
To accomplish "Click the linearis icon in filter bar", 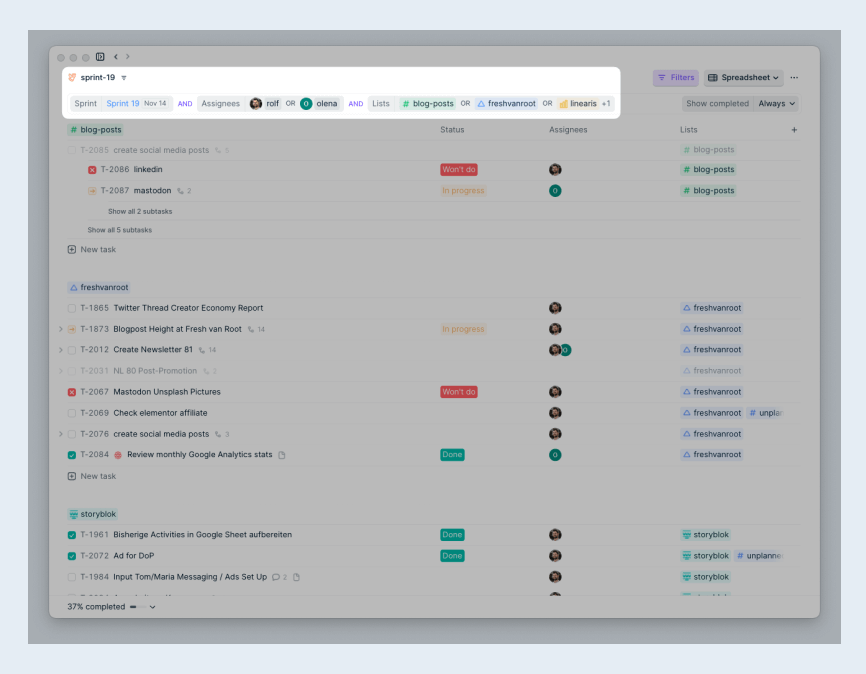I will point(563,103).
